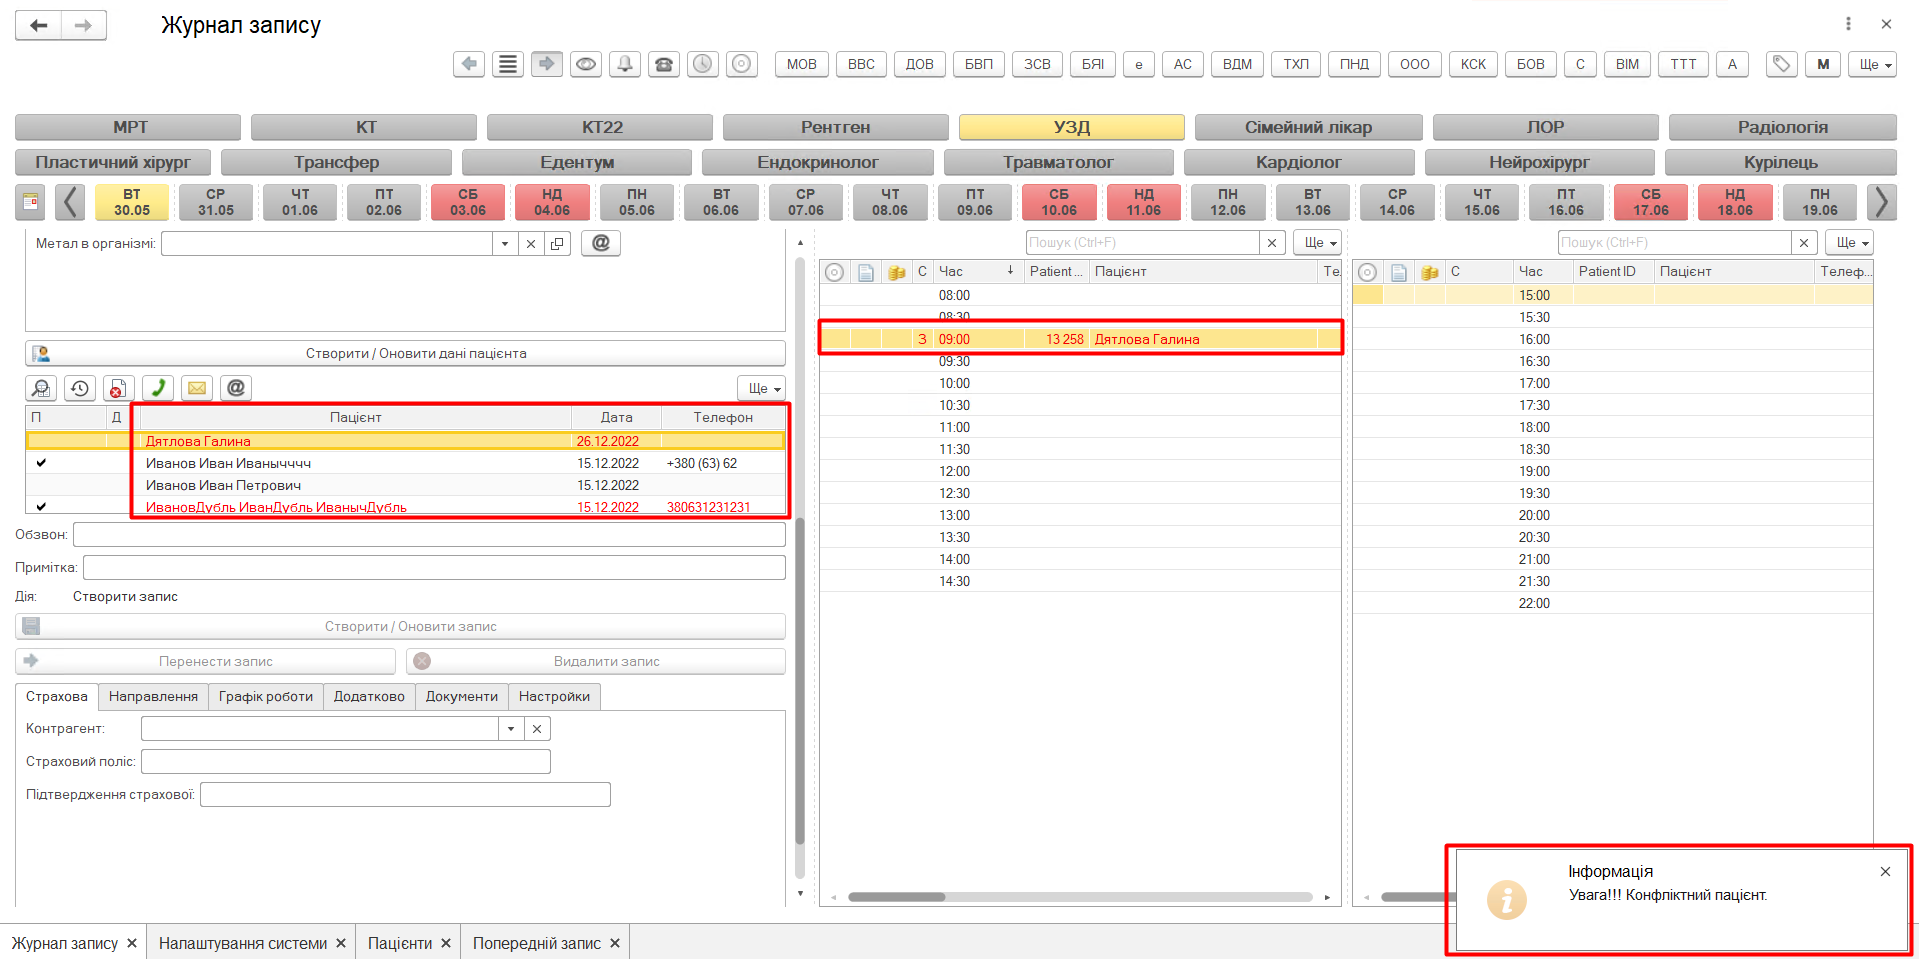The image size is (1919, 959).
Task: Open the Ще menu in top toolbar
Action: coord(1873,64)
